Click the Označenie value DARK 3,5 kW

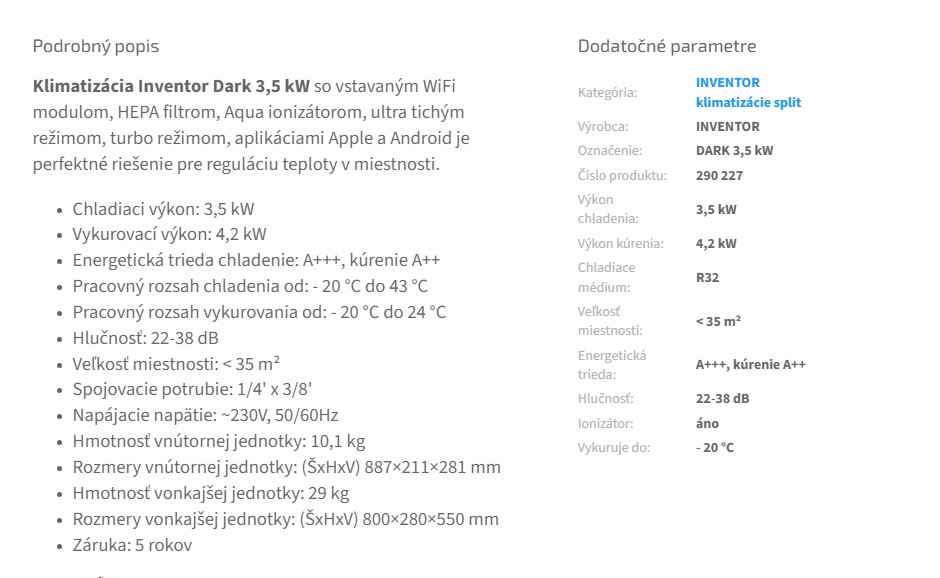click(x=734, y=150)
